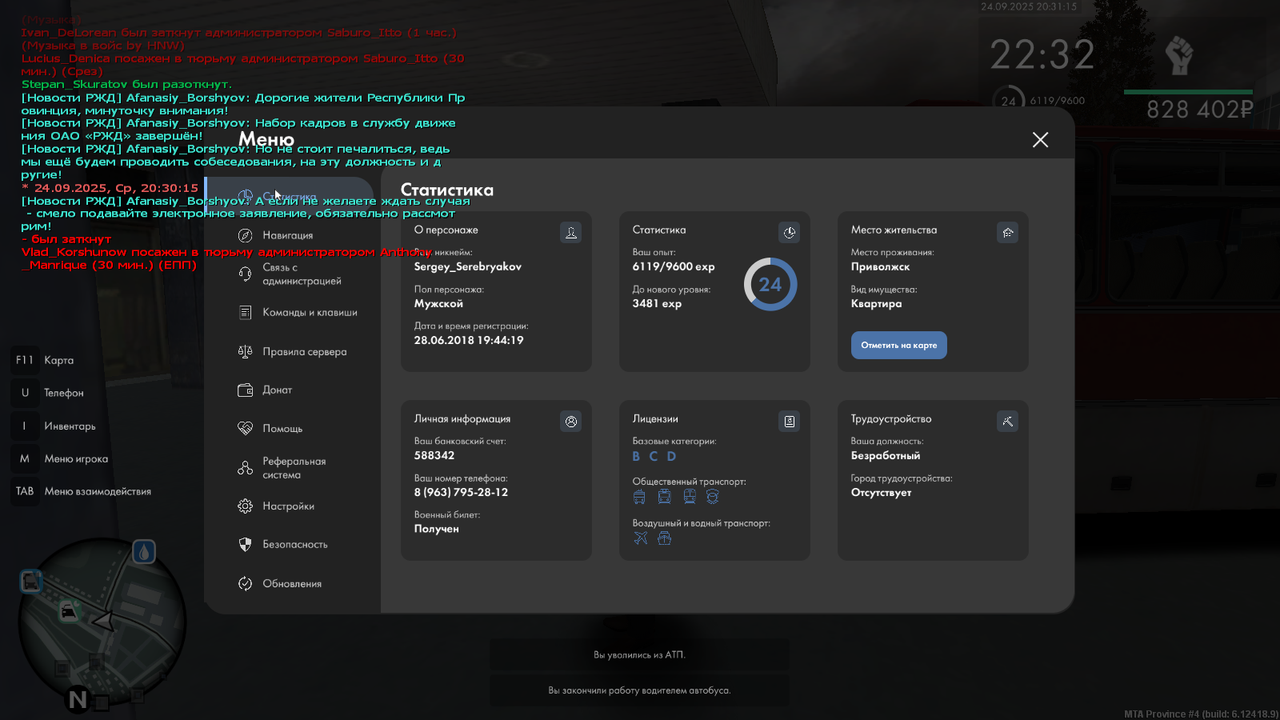Click the fourth public transport license icon
Image resolution: width=1280 pixels, height=720 pixels.
pos(712,497)
